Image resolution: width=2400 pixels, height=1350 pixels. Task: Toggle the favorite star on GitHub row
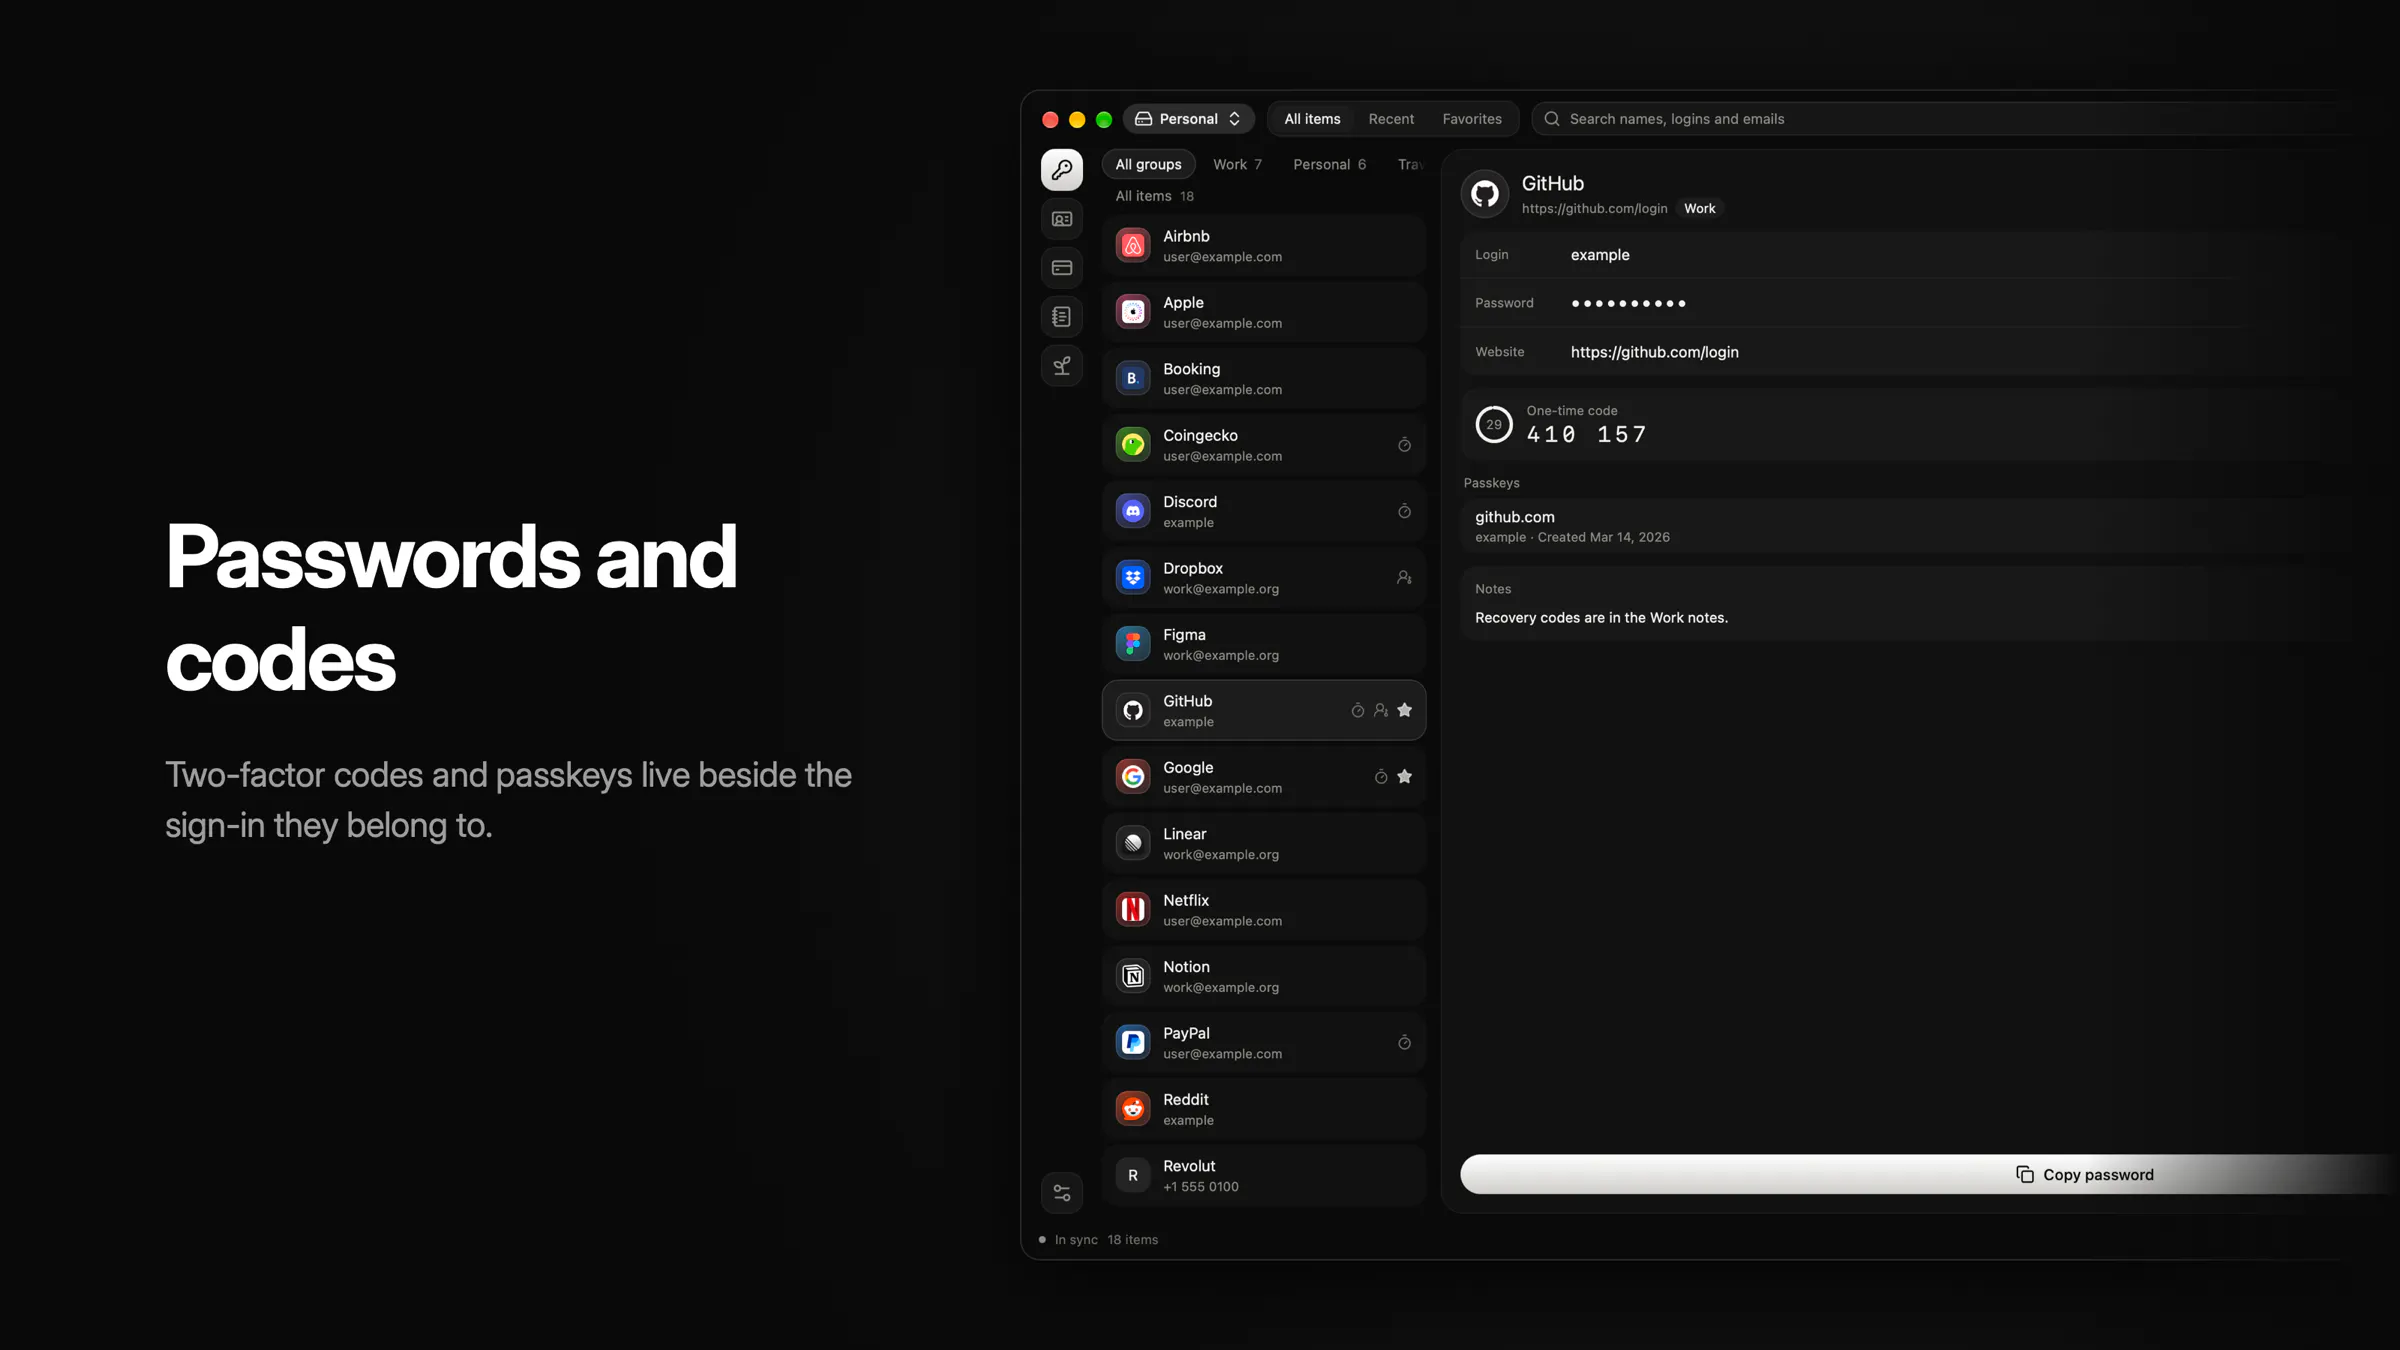click(x=1404, y=710)
